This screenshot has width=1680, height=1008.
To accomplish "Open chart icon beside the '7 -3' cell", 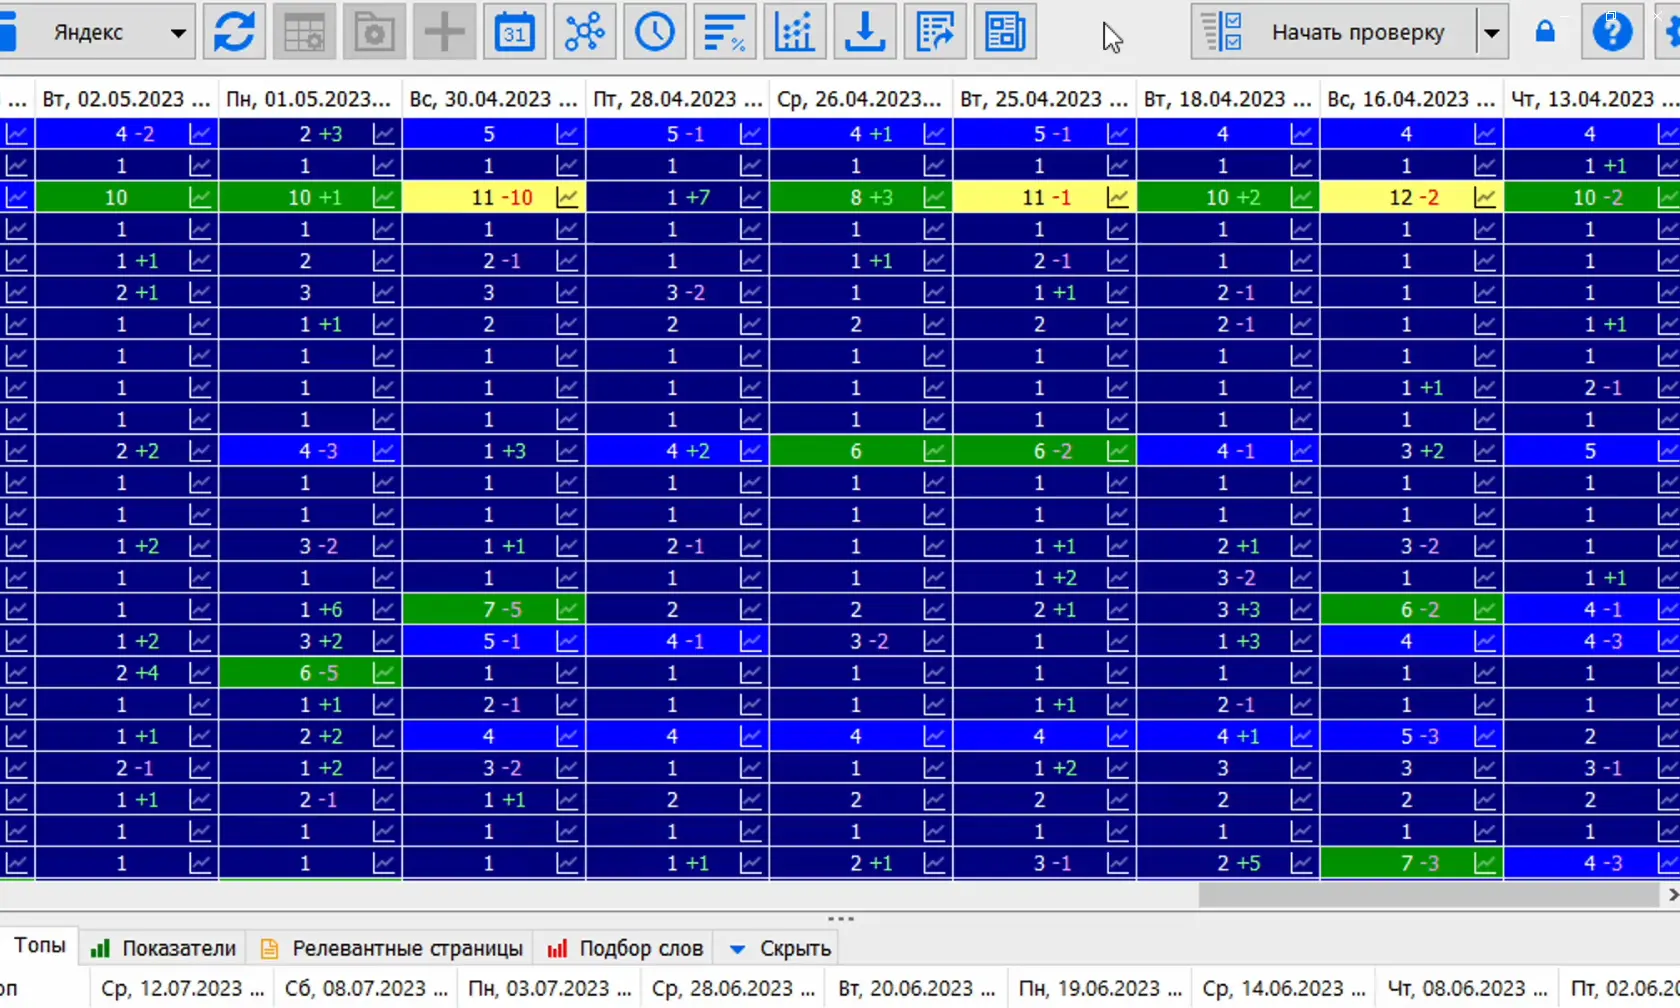I will click(x=1485, y=863).
